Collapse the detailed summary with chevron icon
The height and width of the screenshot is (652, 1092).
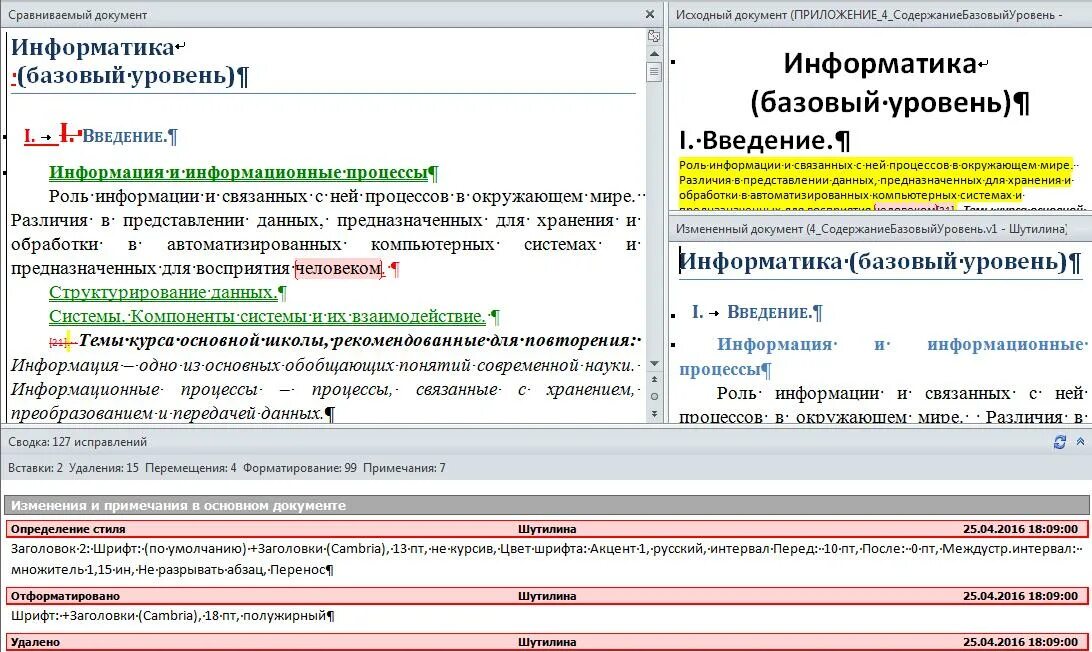(1080, 442)
